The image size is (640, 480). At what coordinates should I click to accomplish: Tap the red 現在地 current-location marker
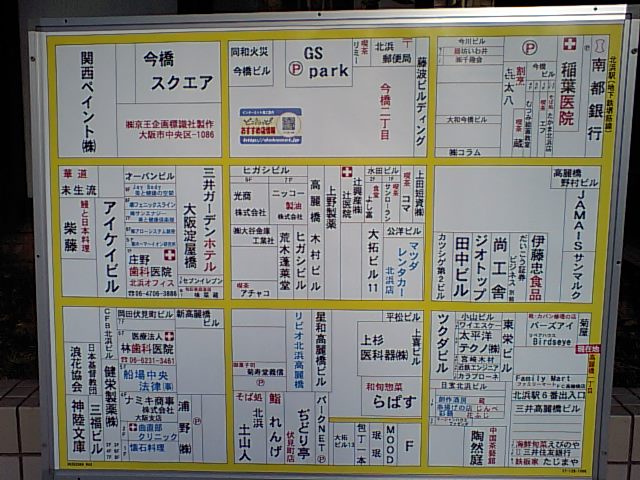[587, 349]
